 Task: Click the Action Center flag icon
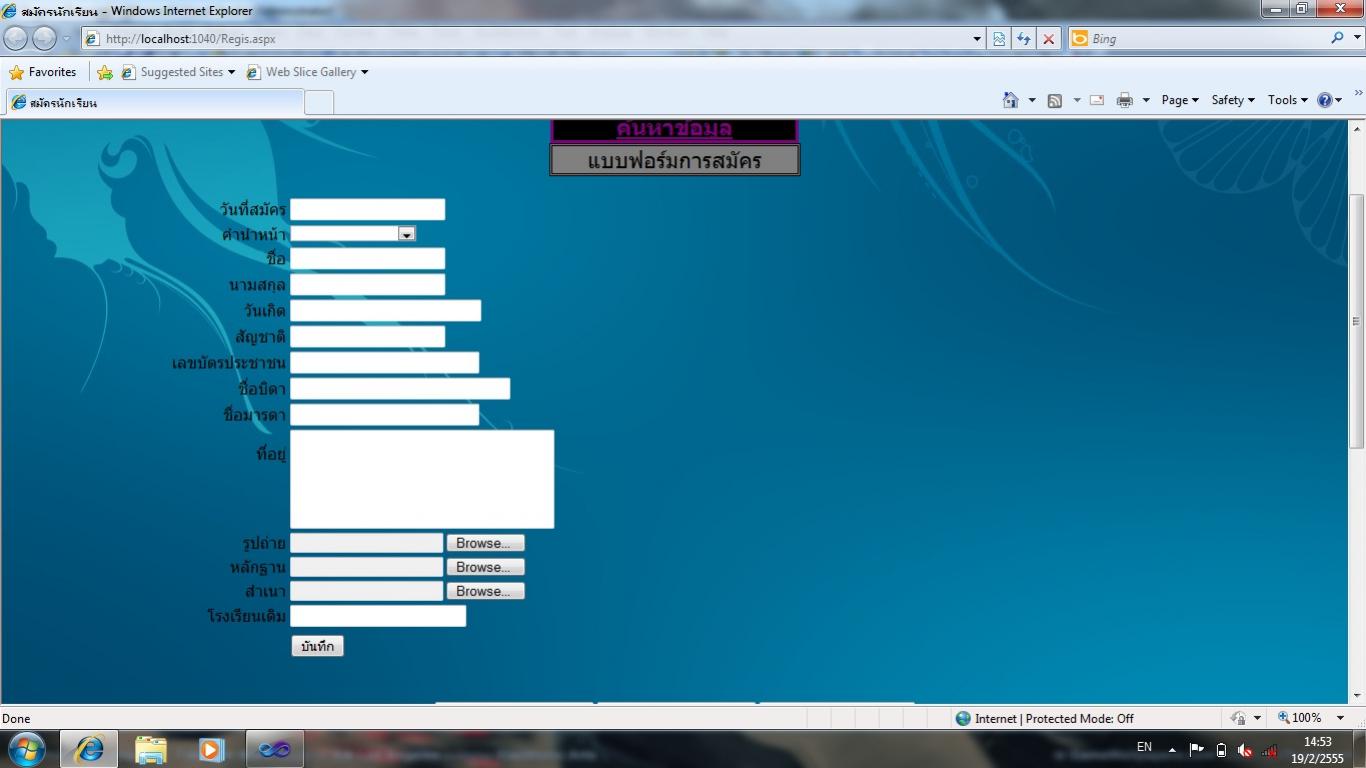(1196, 750)
